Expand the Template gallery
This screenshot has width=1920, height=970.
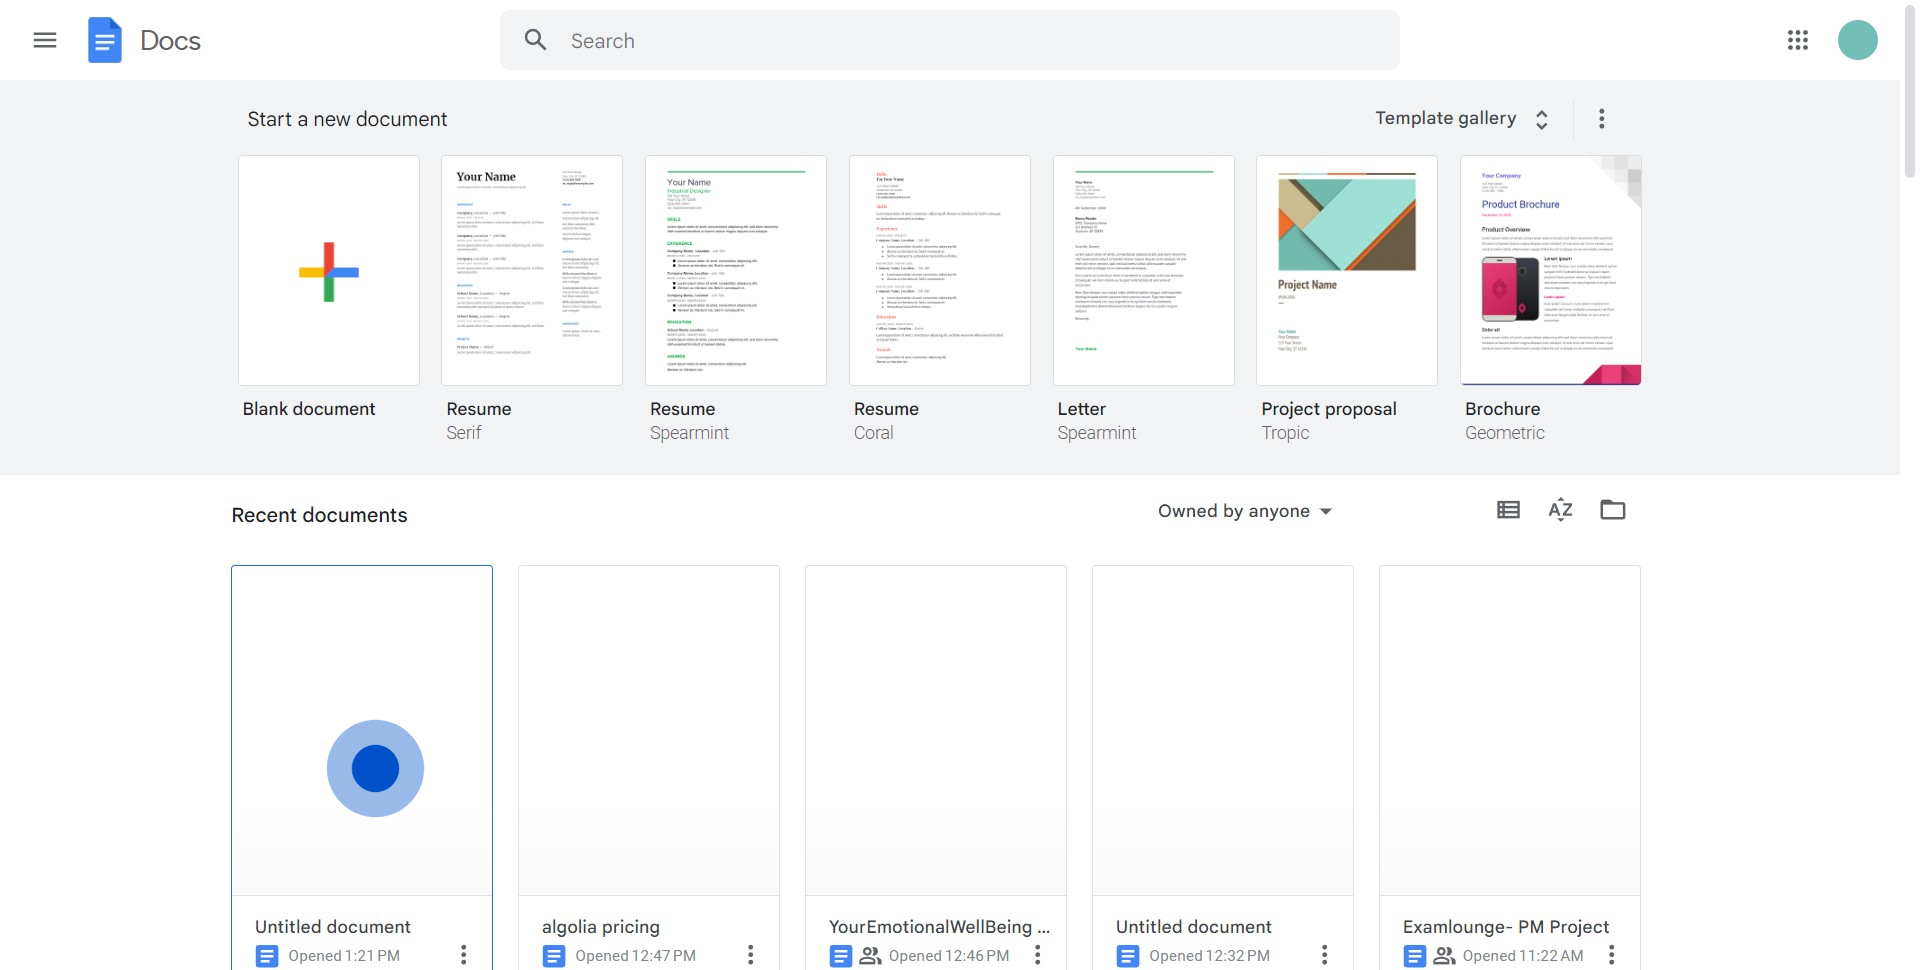[x=1462, y=119]
